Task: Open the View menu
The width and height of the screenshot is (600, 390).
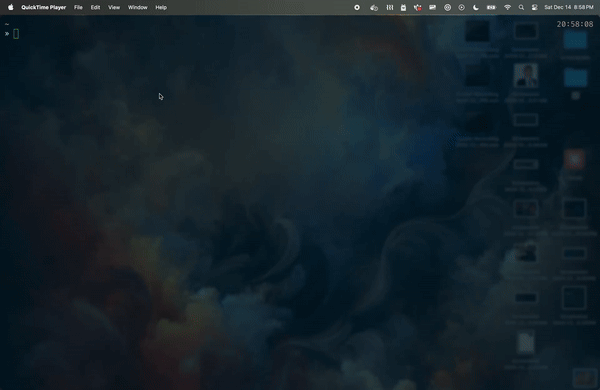Action: 114,7
